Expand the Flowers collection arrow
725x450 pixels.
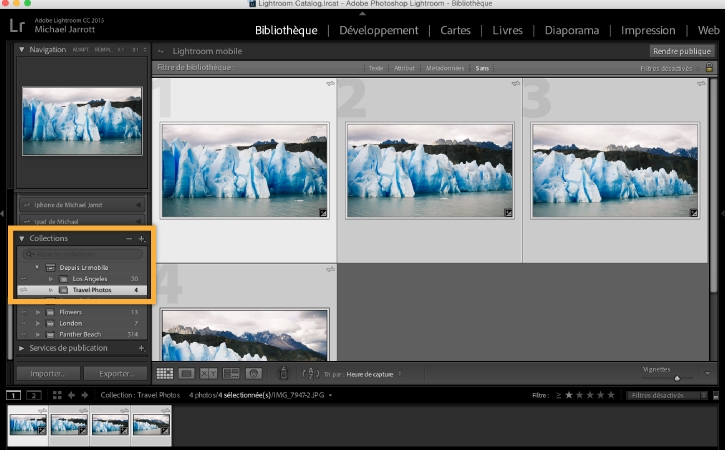(38, 312)
